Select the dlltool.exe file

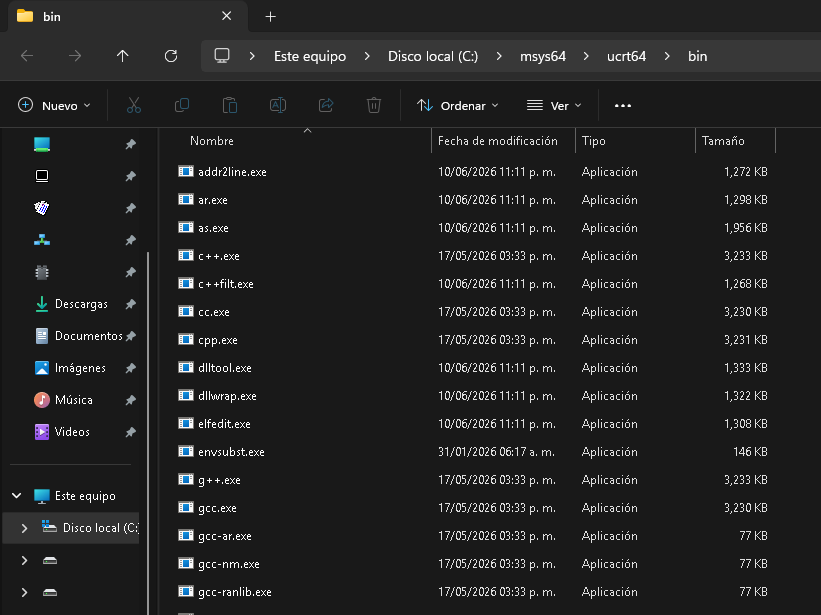point(225,368)
